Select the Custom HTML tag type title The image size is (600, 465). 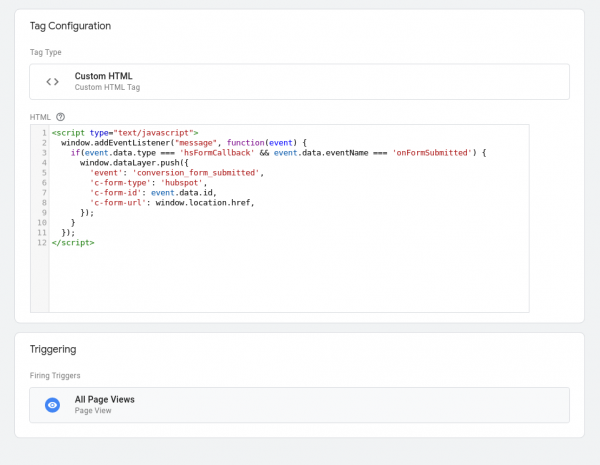103,76
